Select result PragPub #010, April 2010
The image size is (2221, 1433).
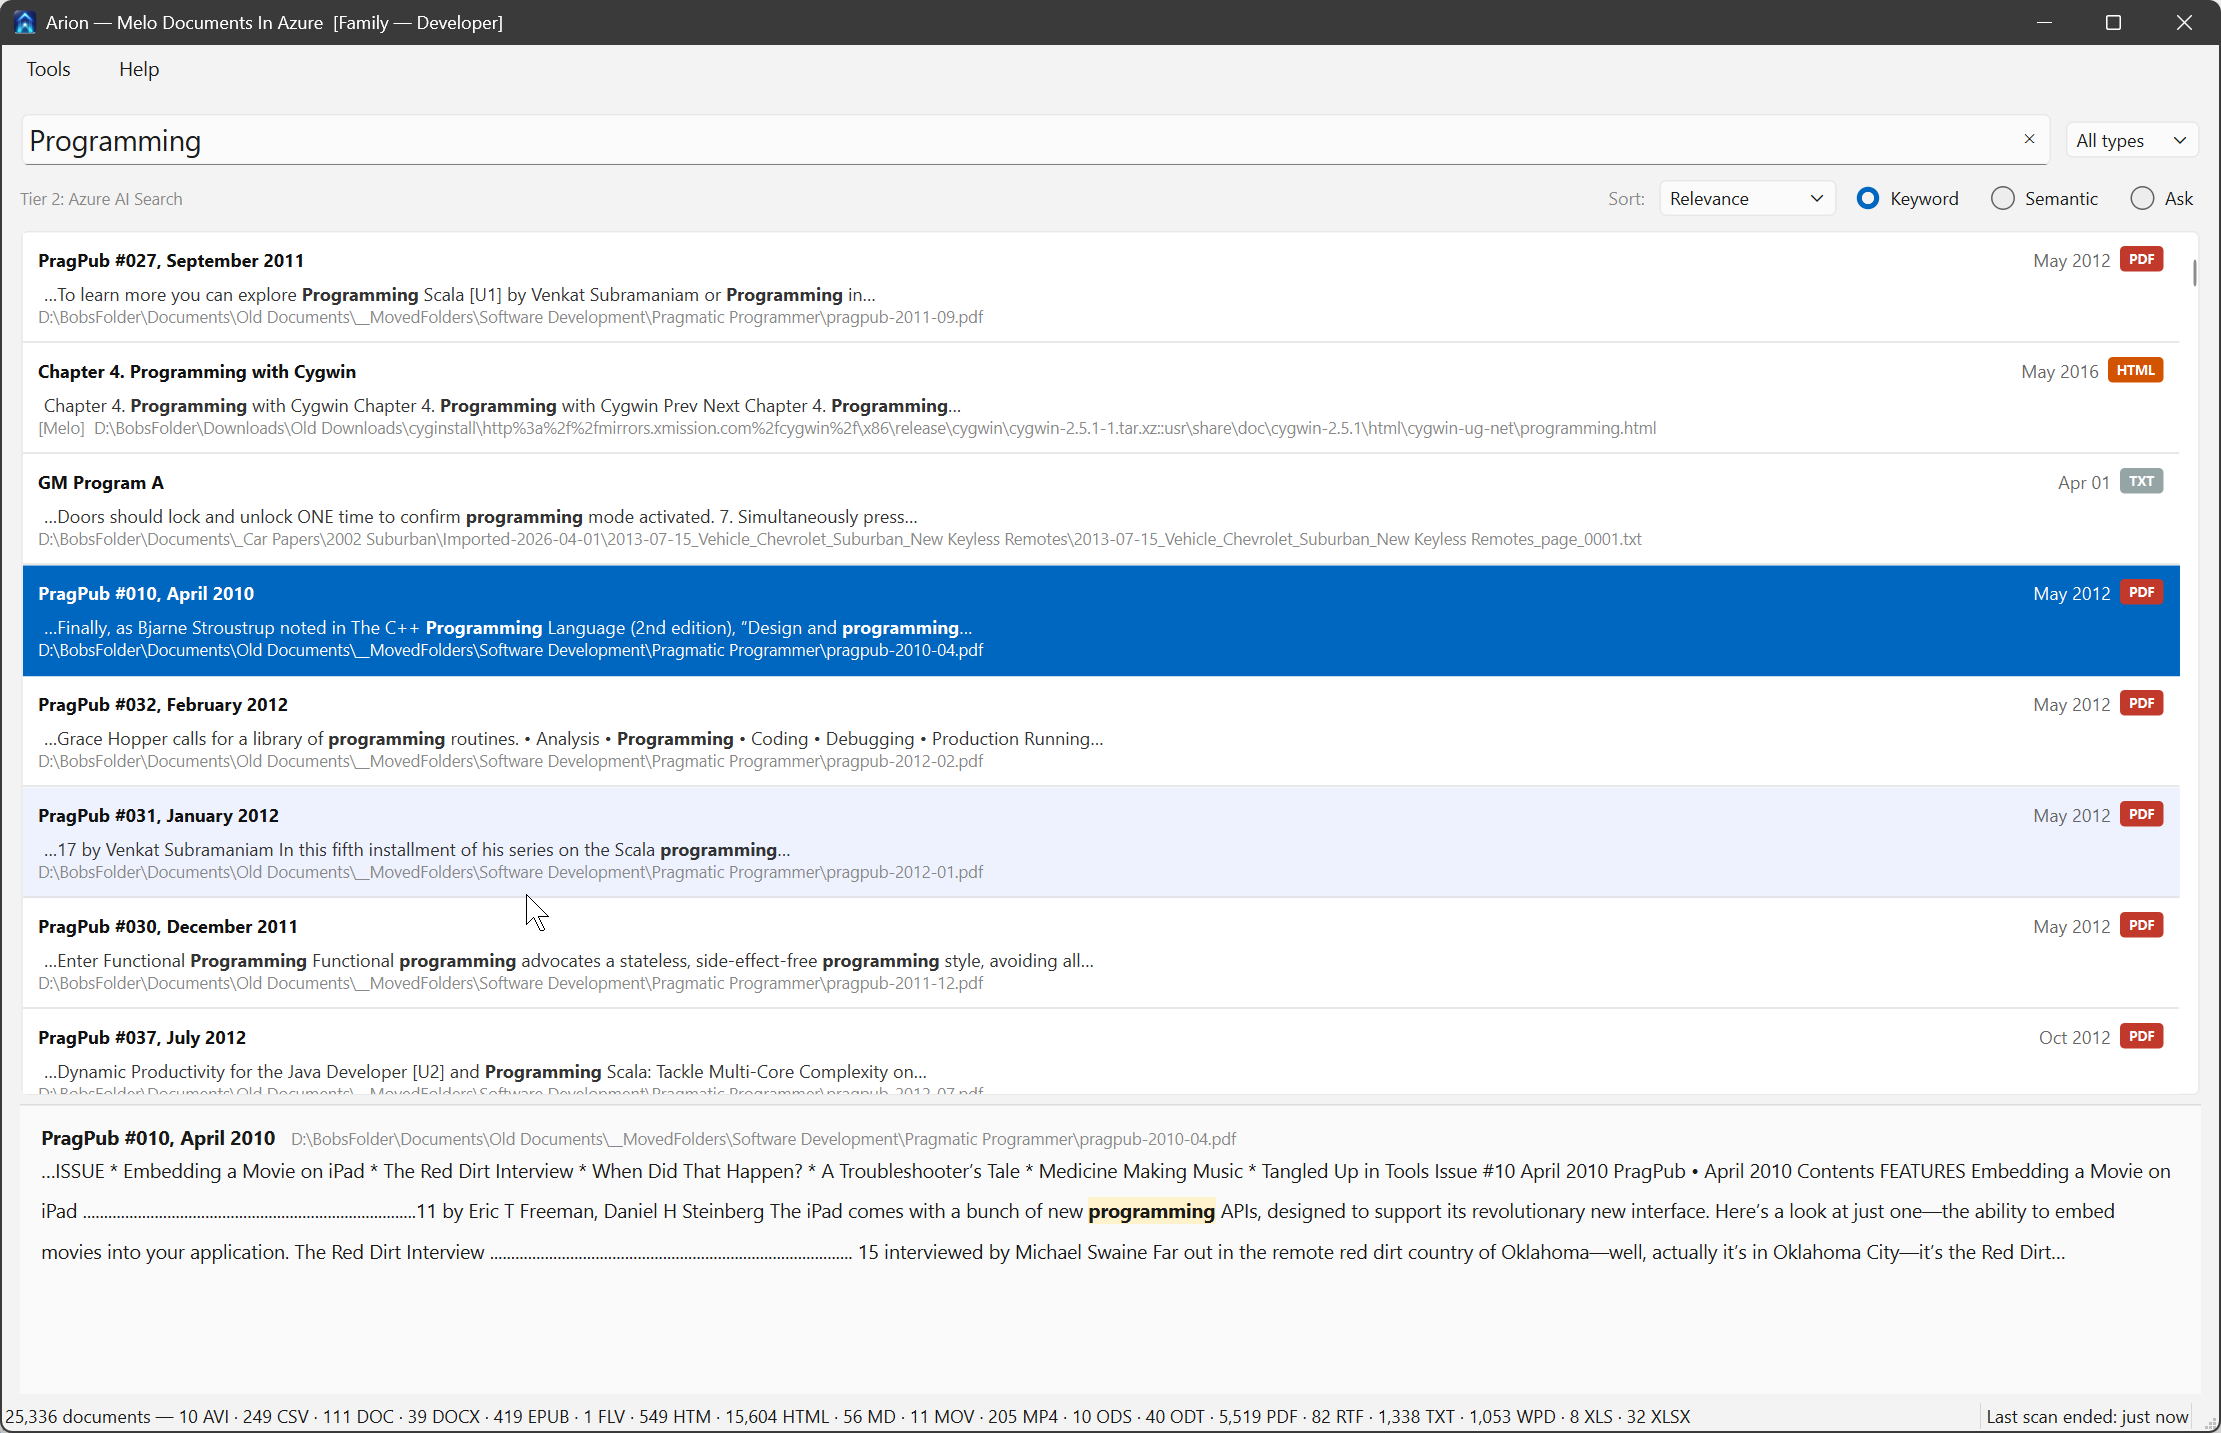[1100, 620]
